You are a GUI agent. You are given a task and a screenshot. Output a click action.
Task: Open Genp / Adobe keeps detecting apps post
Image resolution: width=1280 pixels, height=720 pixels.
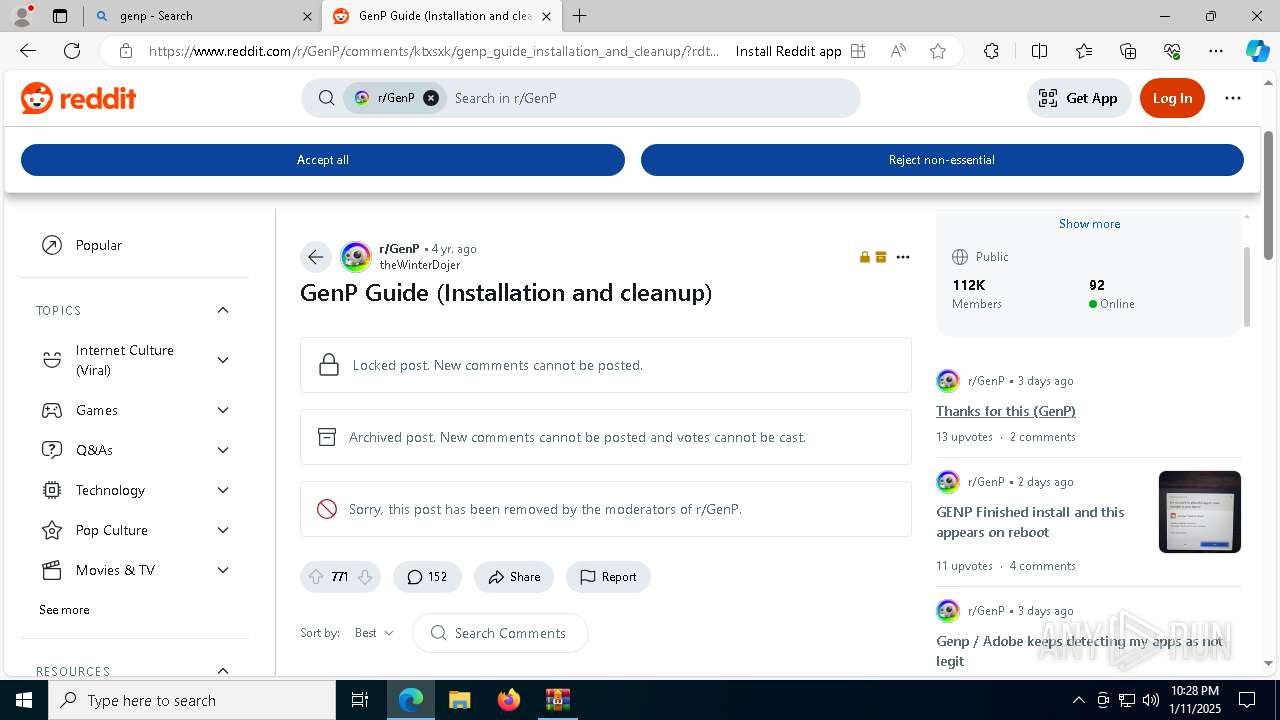[x=1078, y=651]
